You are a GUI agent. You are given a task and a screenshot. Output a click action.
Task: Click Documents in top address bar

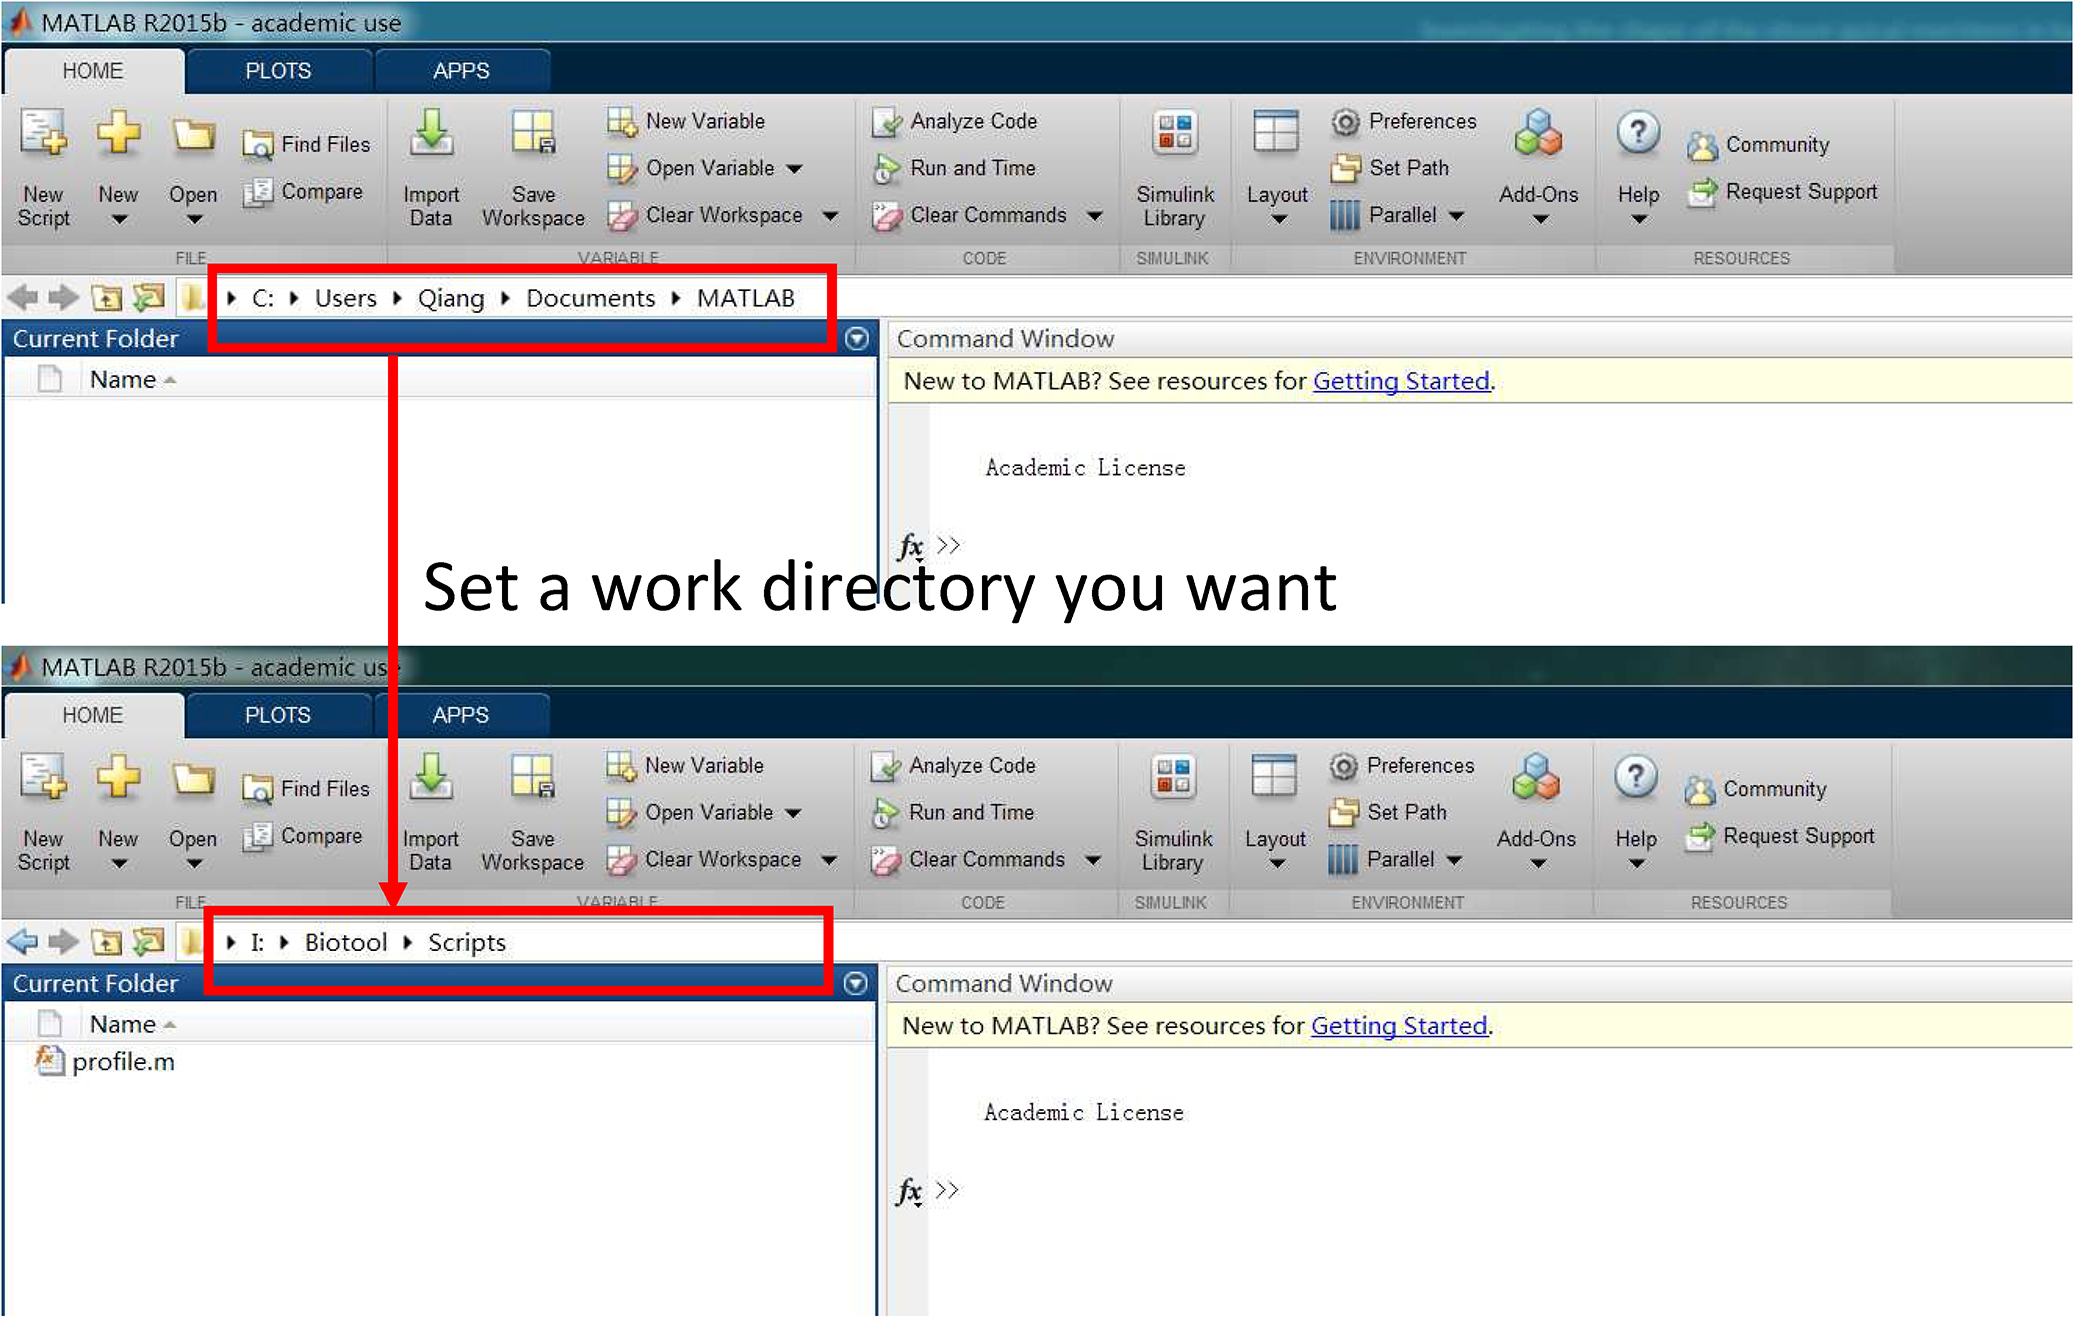(x=590, y=298)
